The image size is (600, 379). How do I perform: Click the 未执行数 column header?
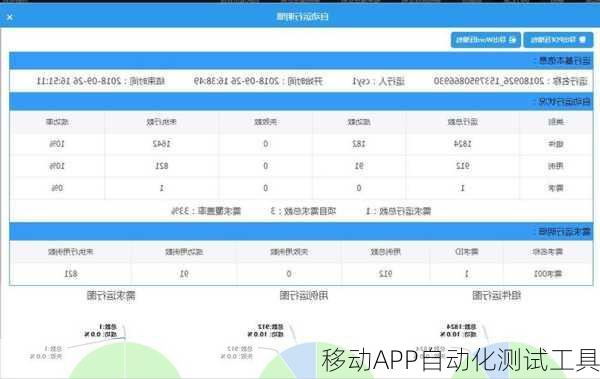[161, 122]
